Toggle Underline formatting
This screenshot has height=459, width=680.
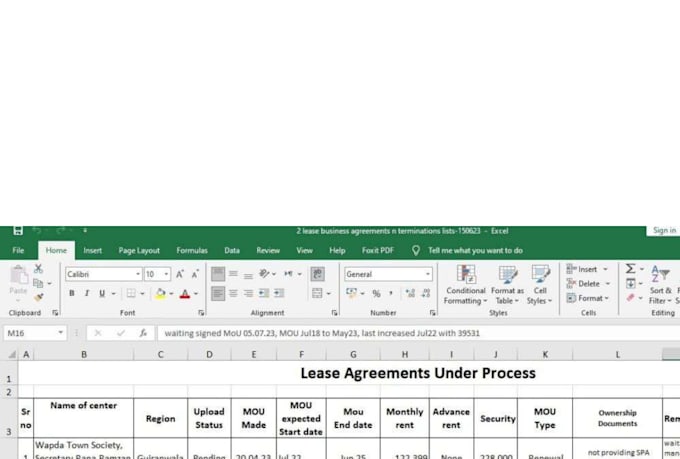(x=102, y=293)
